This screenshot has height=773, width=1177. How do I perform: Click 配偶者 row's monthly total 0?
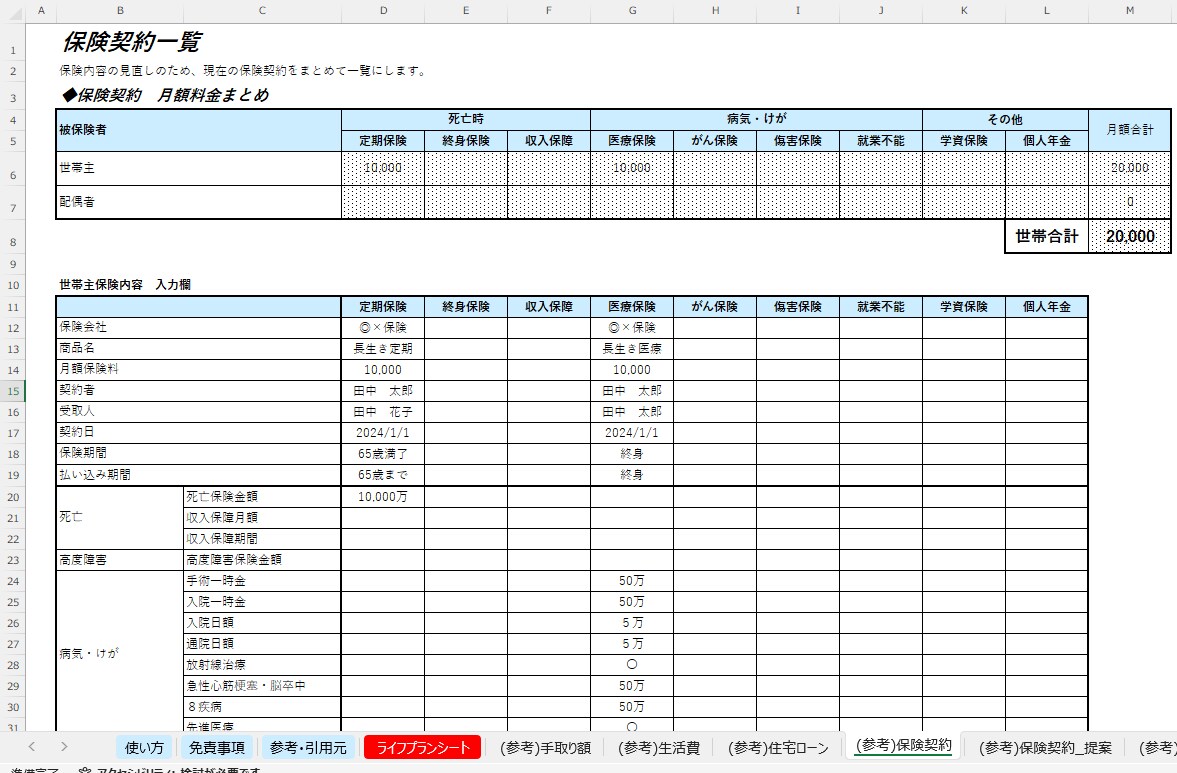click(1130, 202)
